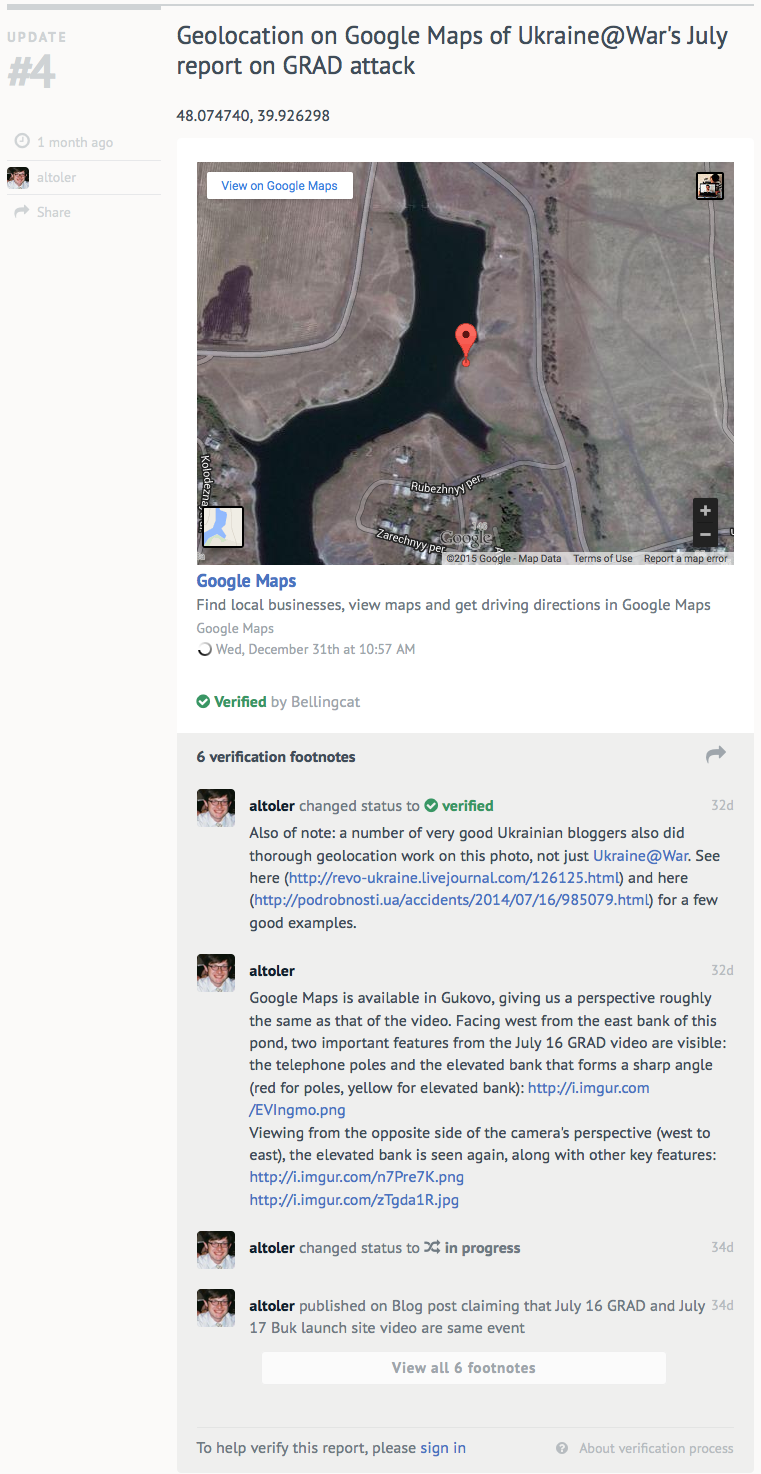Zoom out with the map minus button
The height and width of the screenshot is (1474, 761).
click(x=705, y=535)
